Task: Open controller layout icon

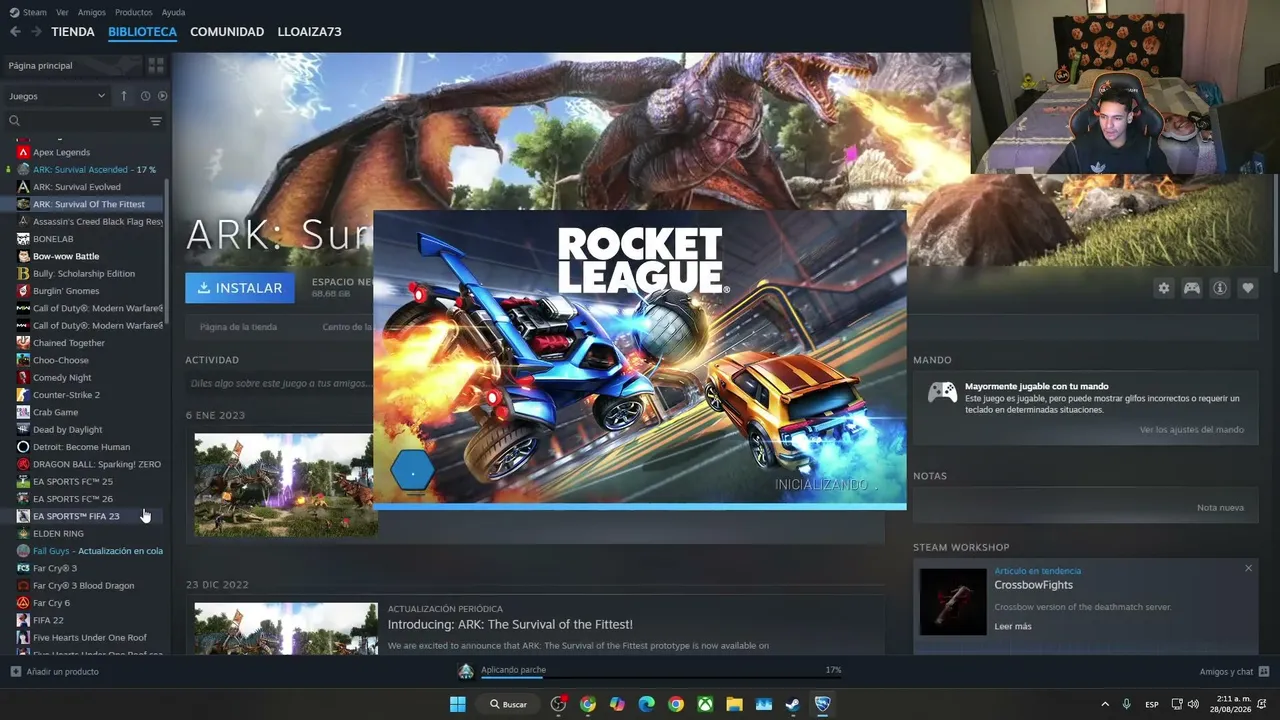Action: click(x=1192, y=288)
